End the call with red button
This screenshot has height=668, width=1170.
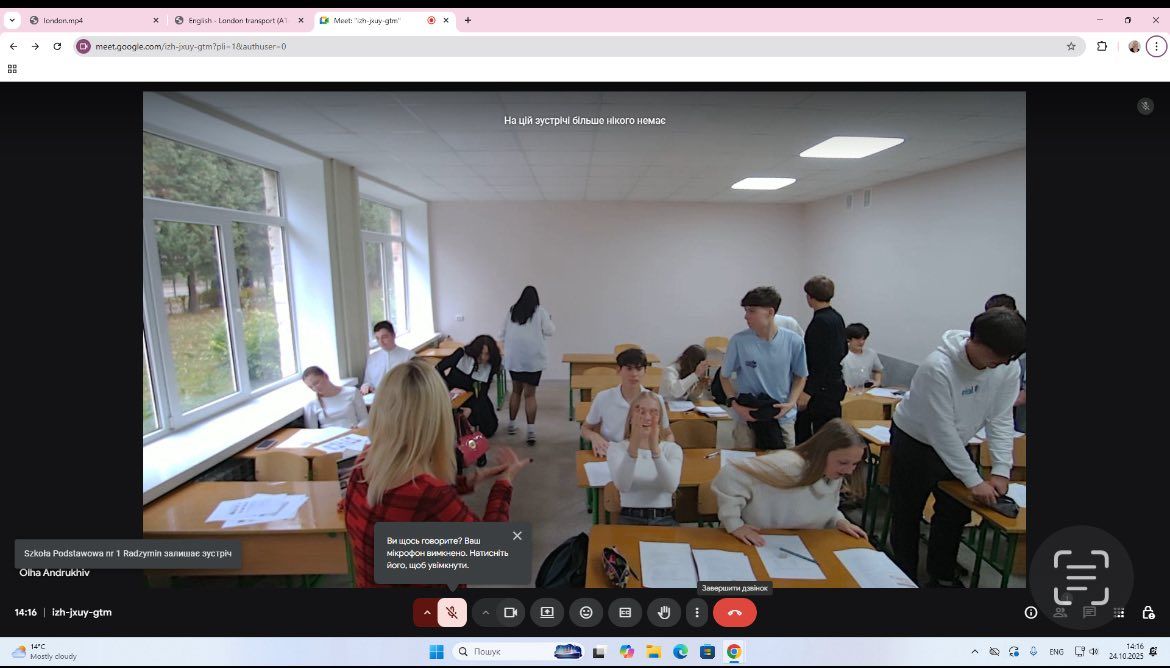click(x=735, y=612)
